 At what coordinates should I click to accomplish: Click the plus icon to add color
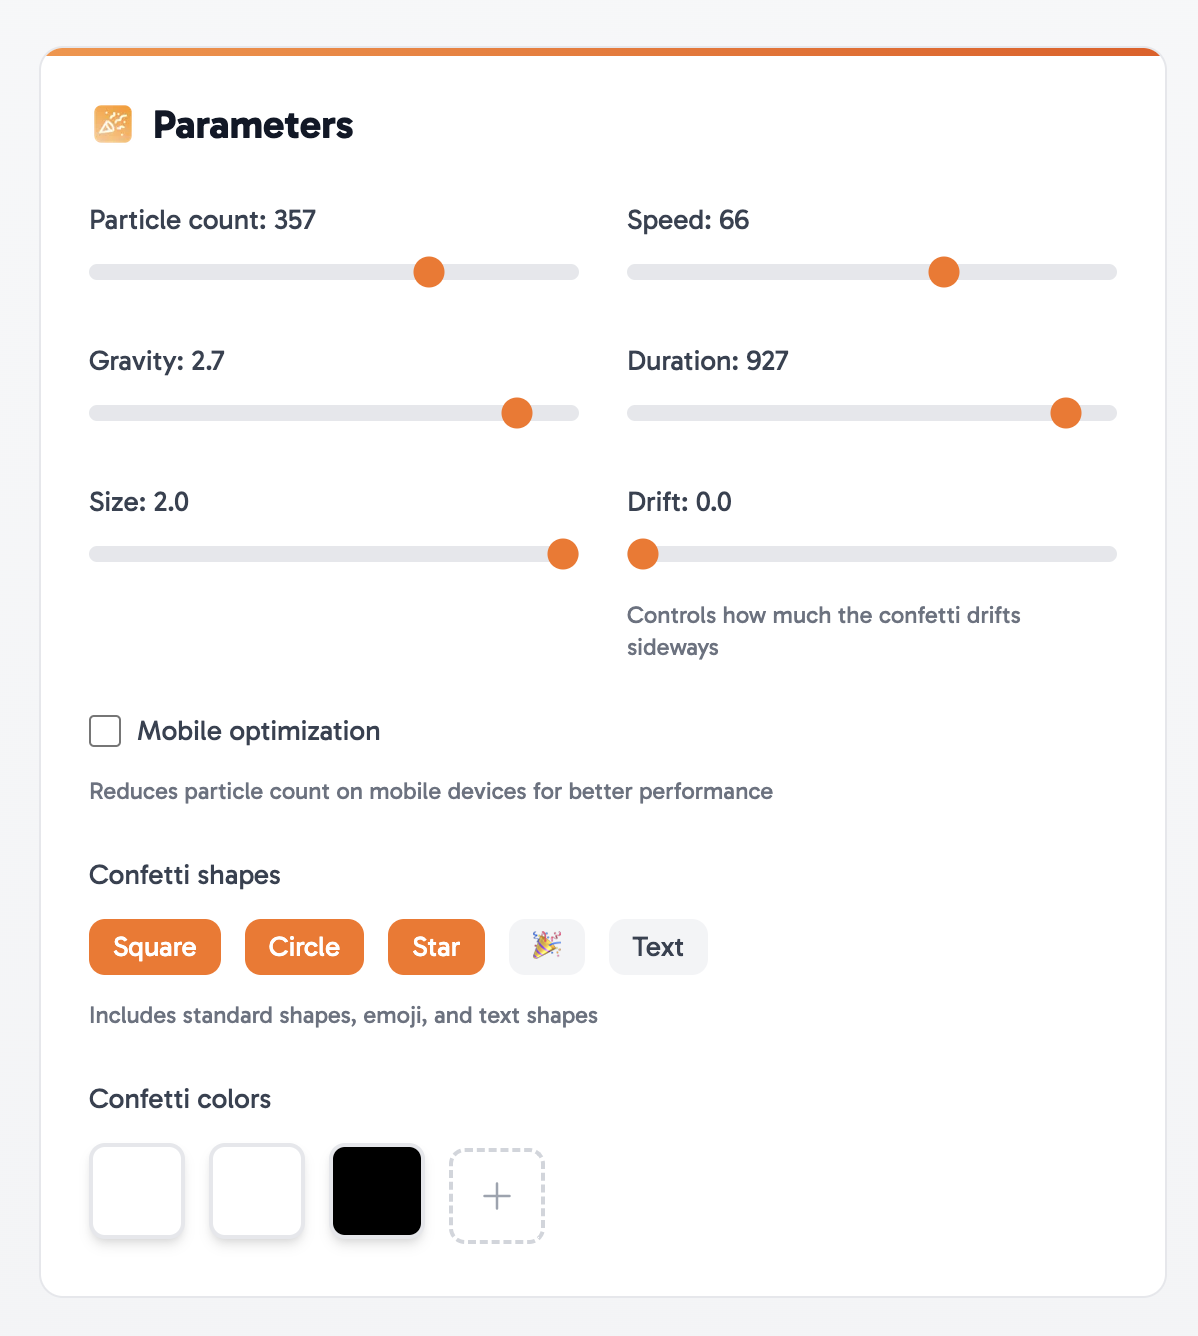(497, 1196)
